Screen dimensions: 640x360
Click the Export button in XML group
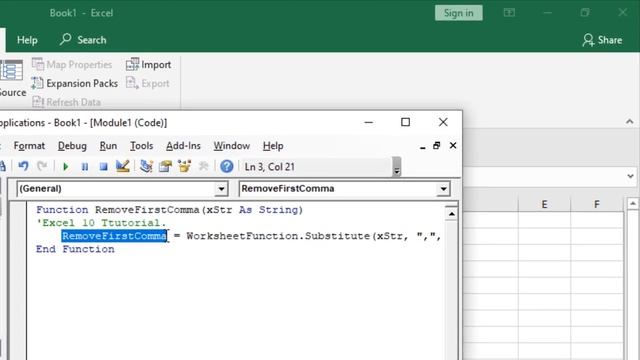tap(147, 83)
